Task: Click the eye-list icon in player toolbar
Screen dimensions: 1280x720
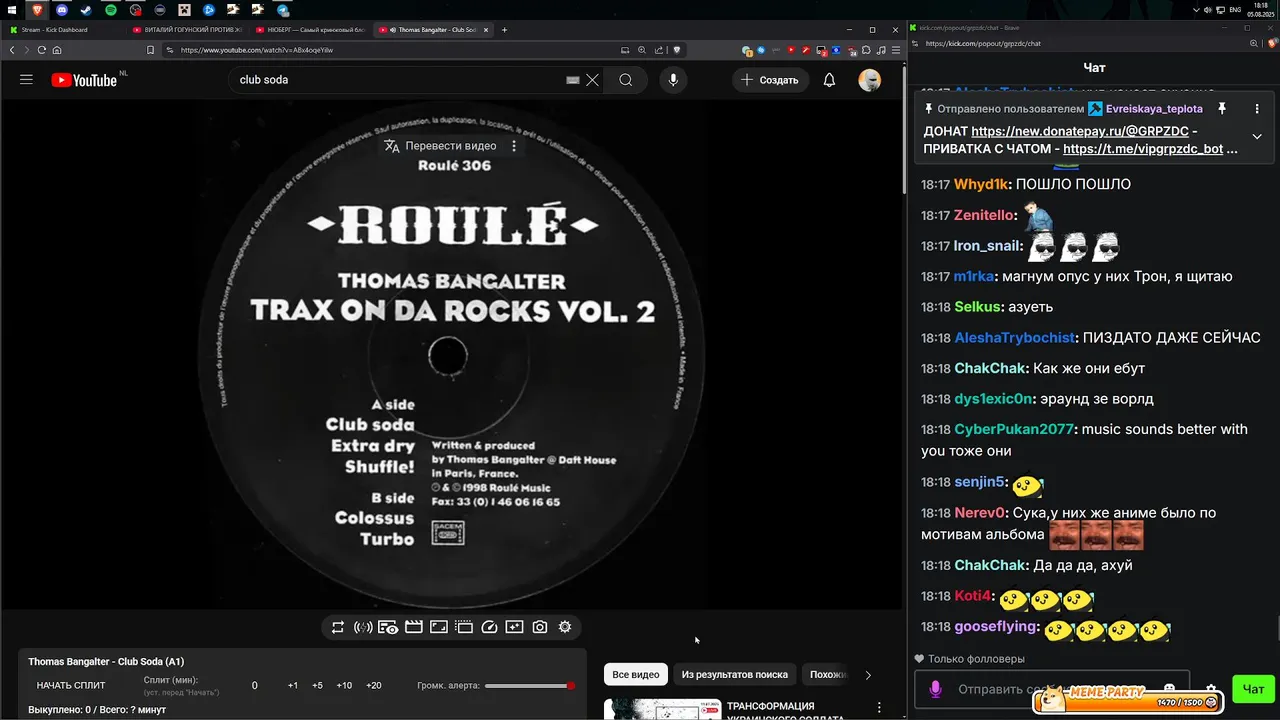Action: click(x=388, y=627)
